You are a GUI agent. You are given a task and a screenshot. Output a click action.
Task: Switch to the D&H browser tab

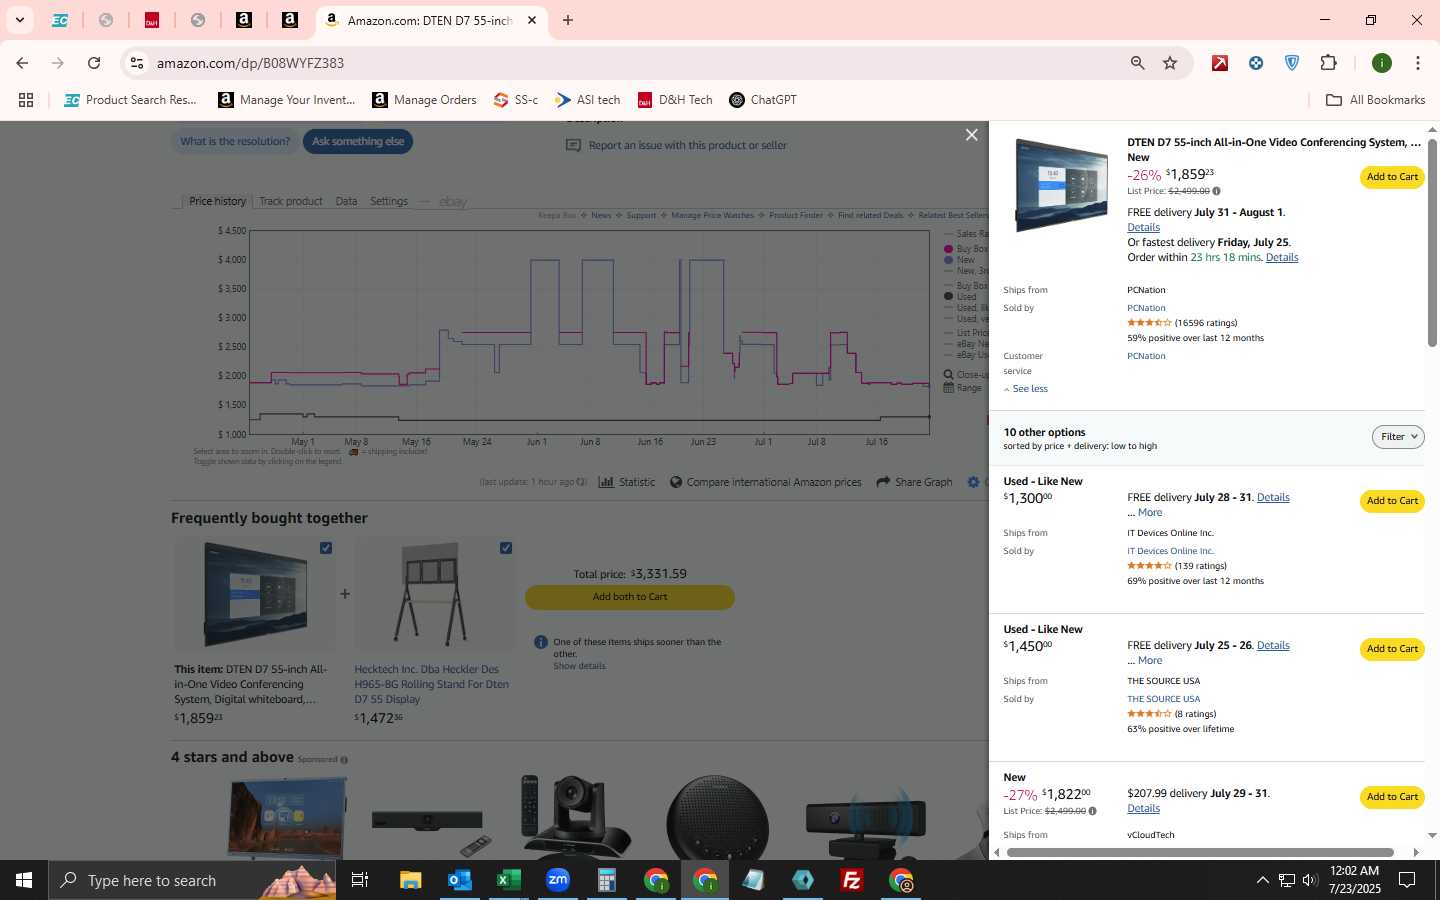pyautogui.click(x=152, y=20)
